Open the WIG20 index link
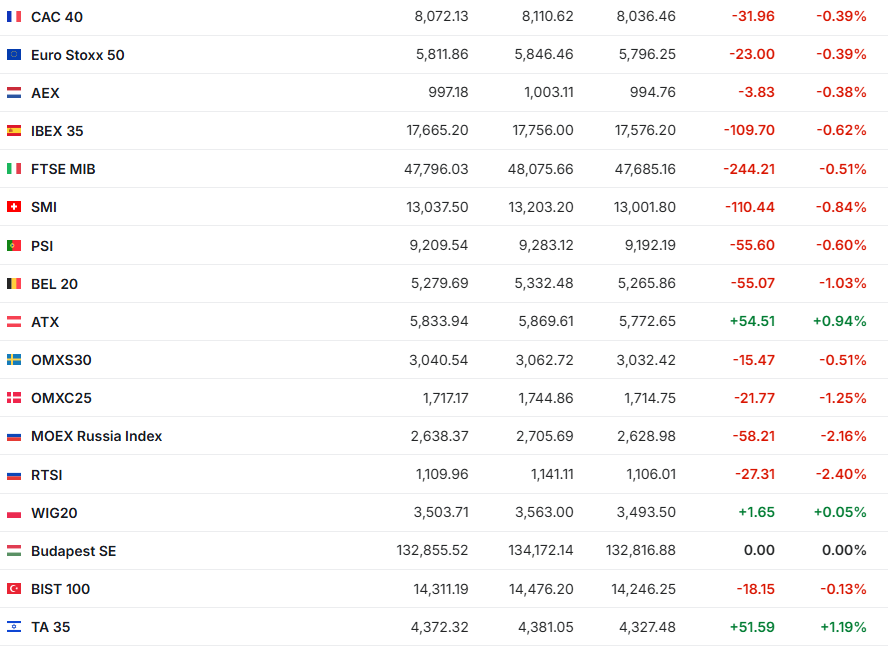 tap(54, 513)
